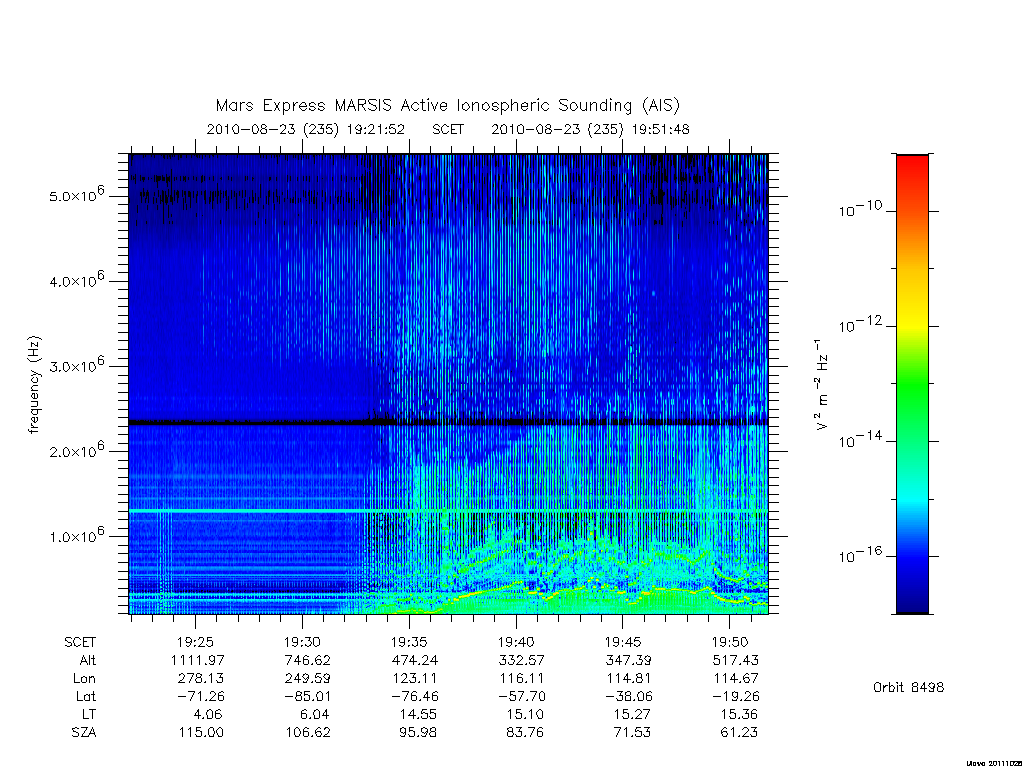1024x768 pixels.
Task: Click the SZA value 106.62
Action: pos(308,733)
